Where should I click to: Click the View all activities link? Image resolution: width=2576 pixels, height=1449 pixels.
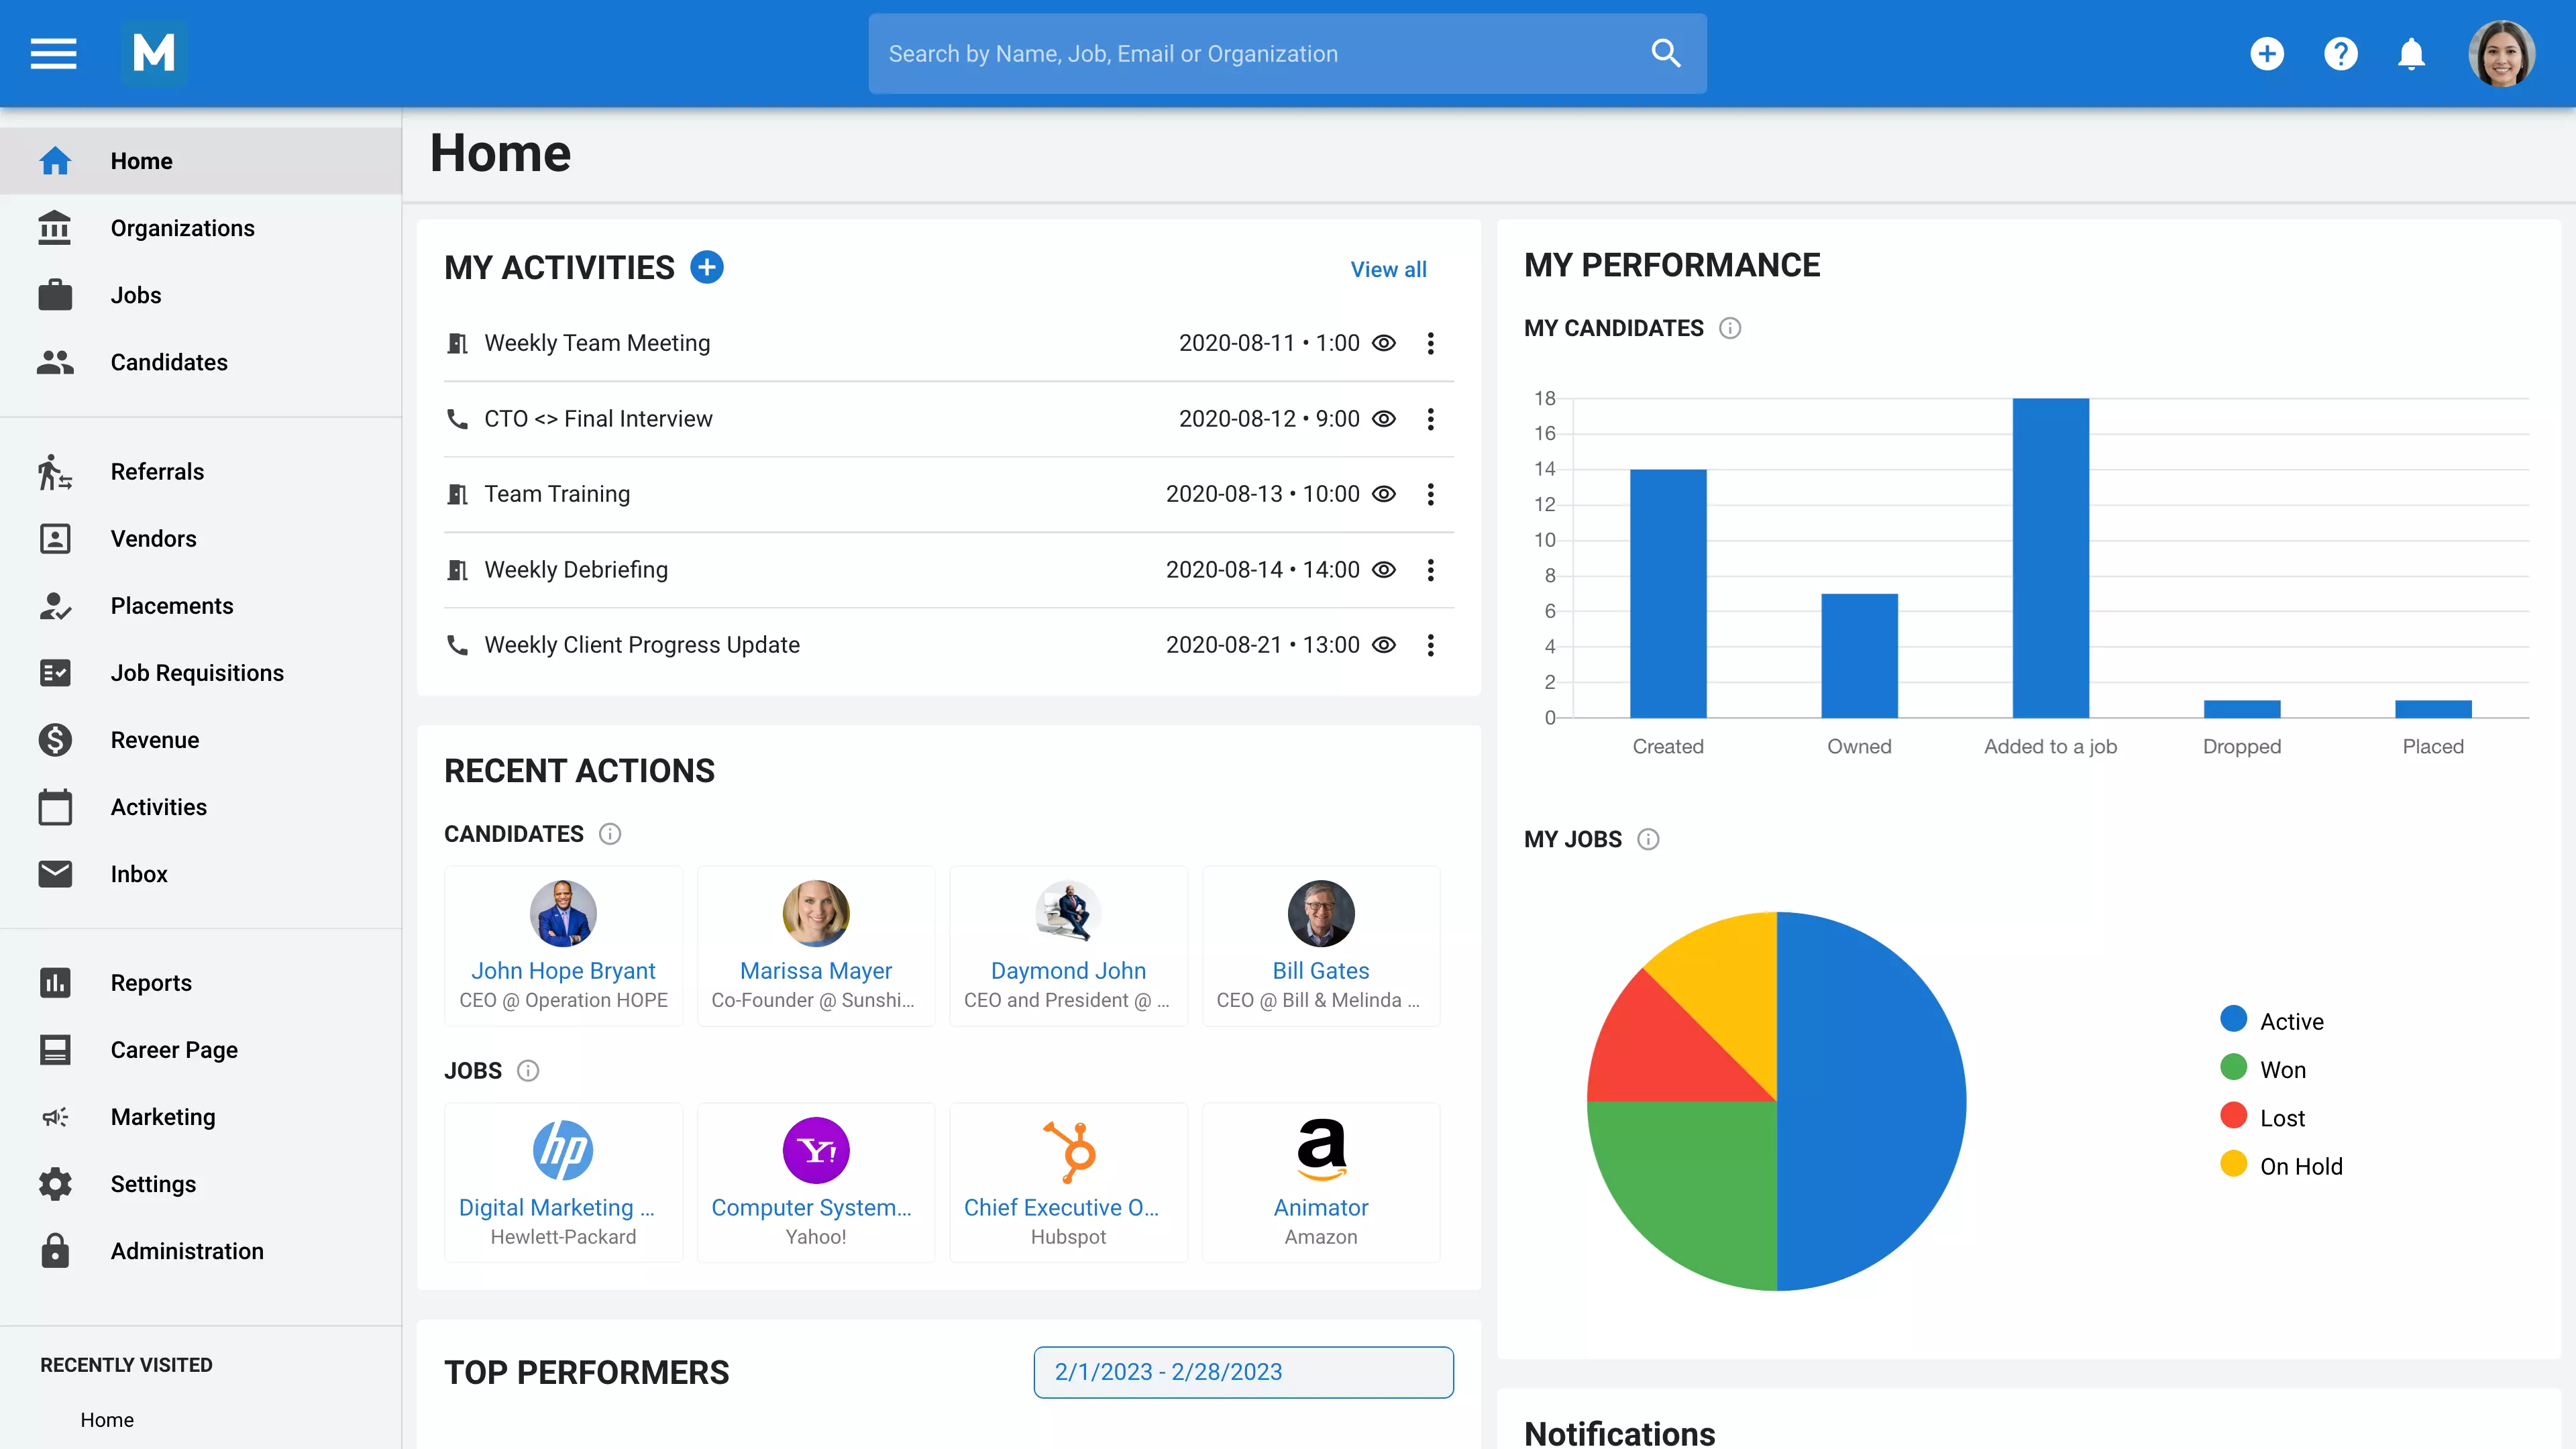(x=1389, y=269)
